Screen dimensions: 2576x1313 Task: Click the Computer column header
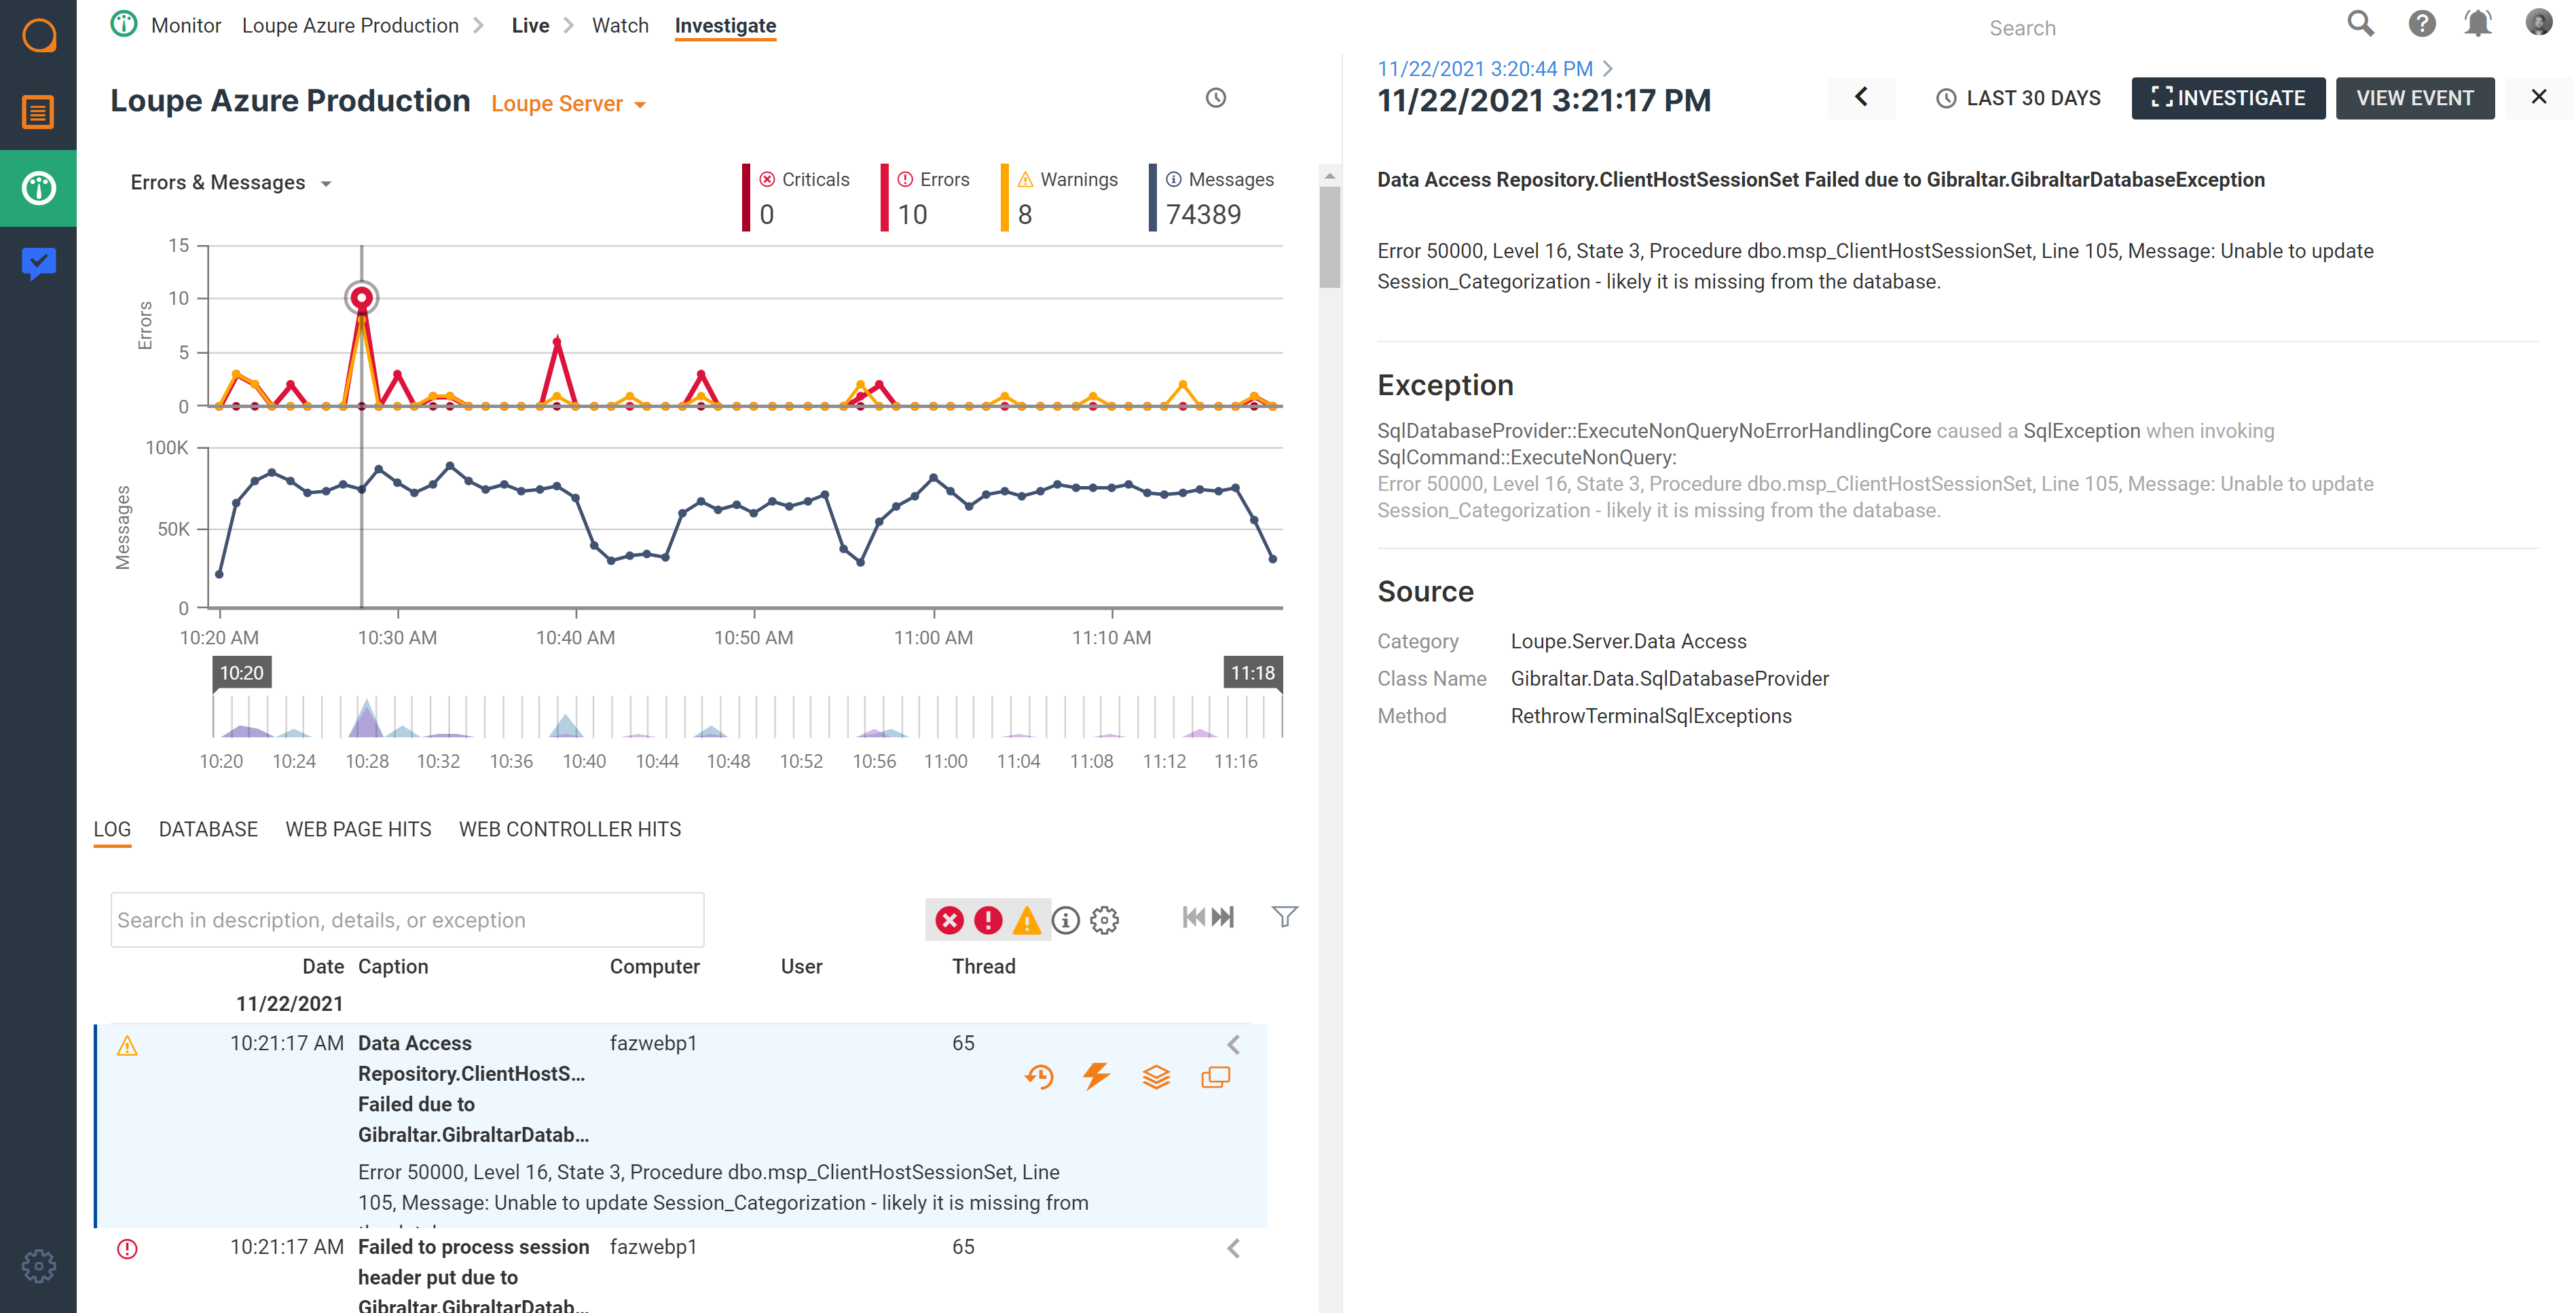654,966
